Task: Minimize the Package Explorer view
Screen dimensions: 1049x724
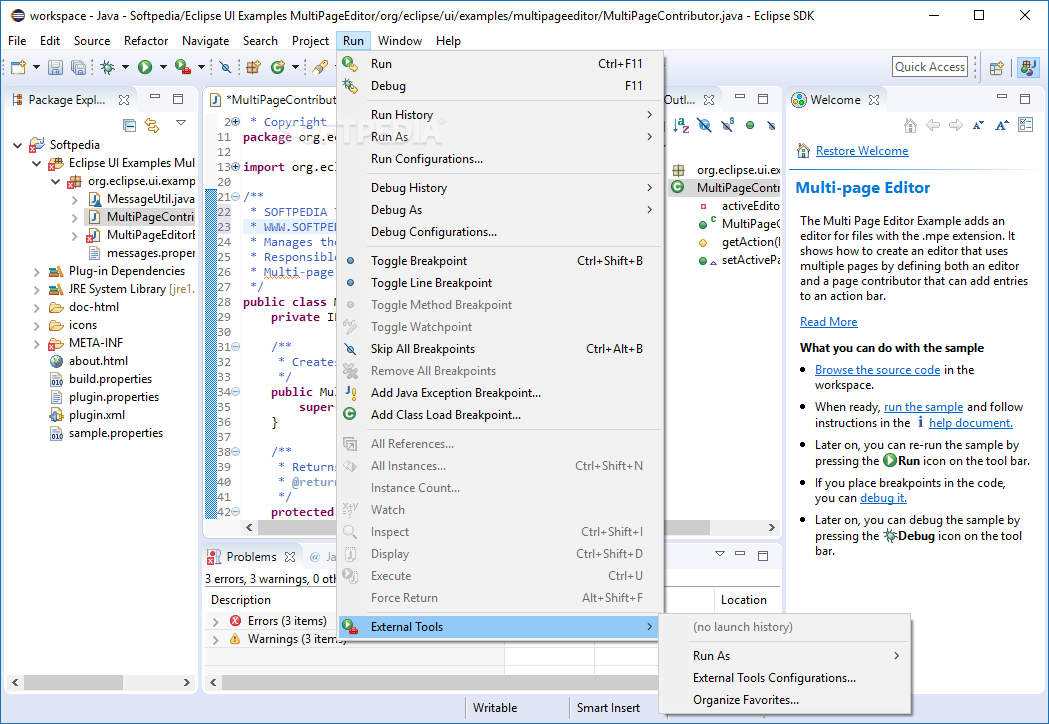Action: click(155, 98)
